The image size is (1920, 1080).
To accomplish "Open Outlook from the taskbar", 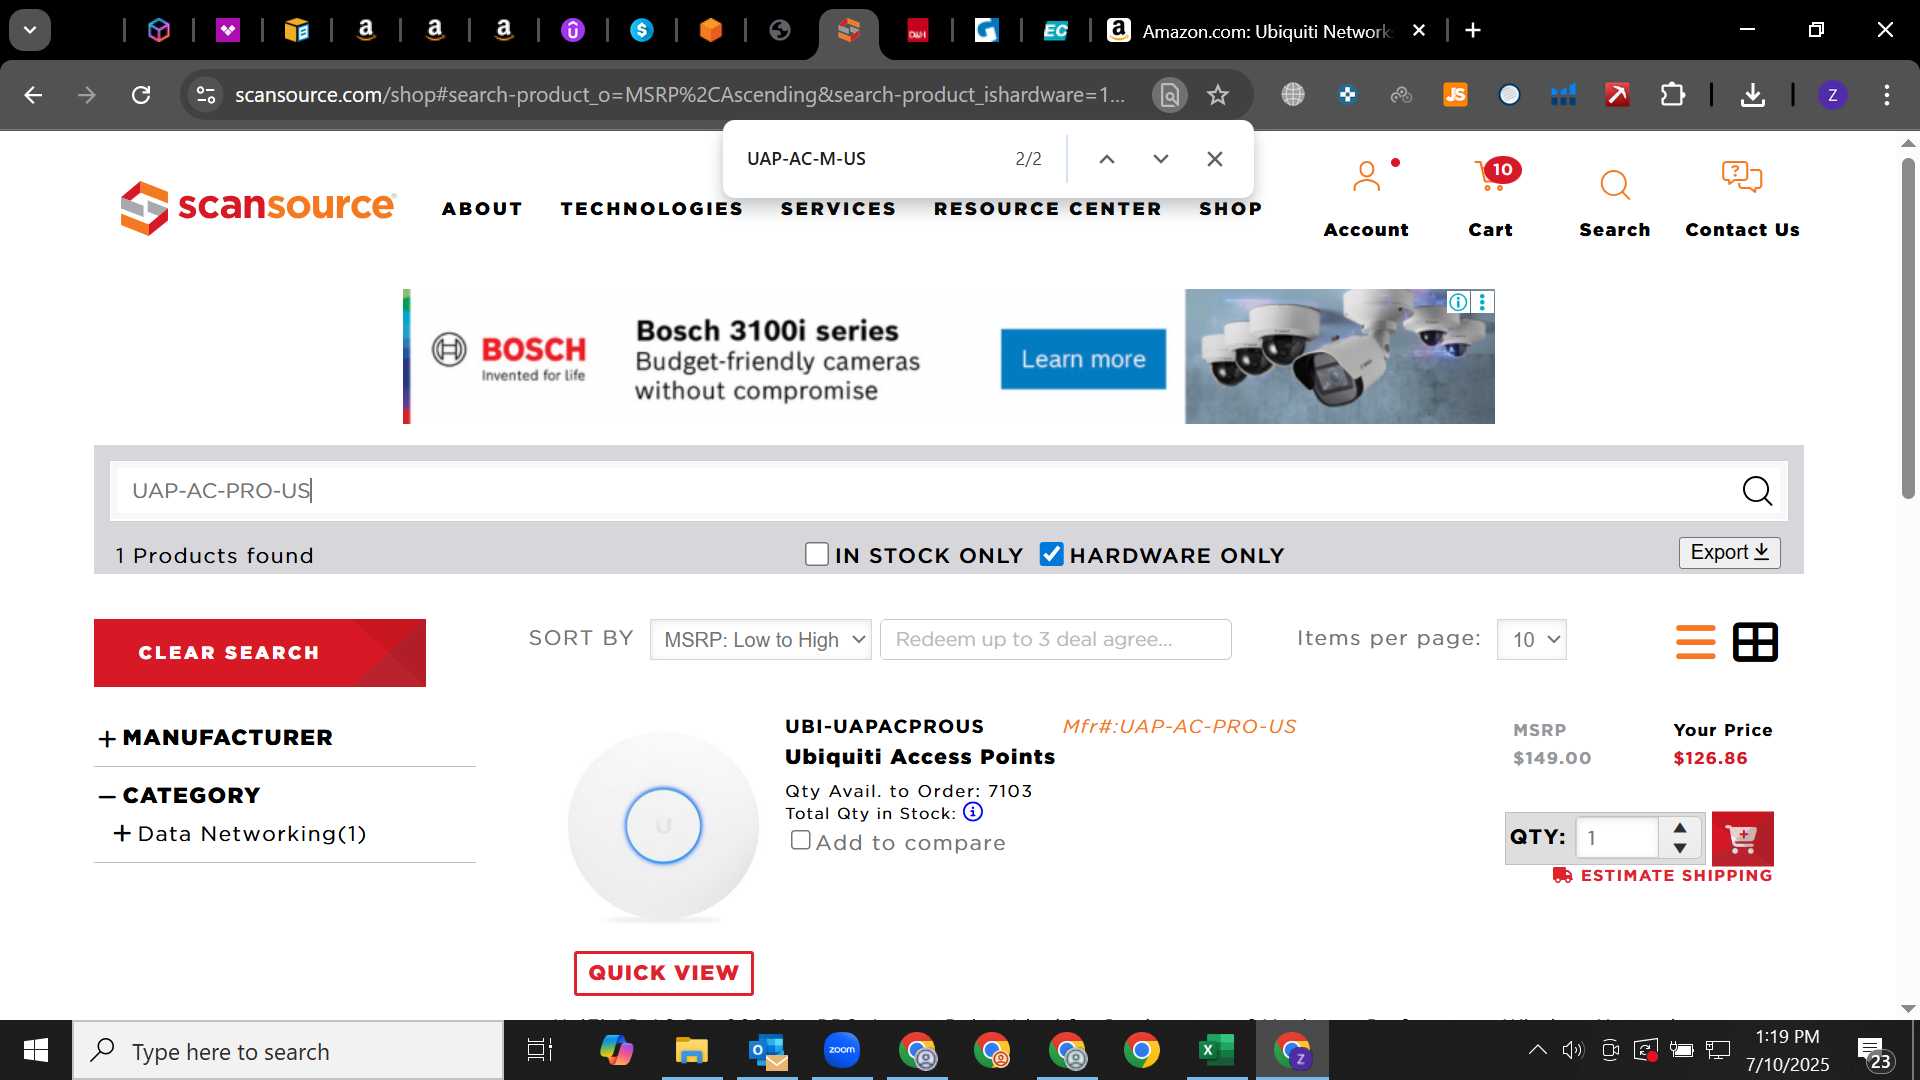I will click(x=767, y=1051).
